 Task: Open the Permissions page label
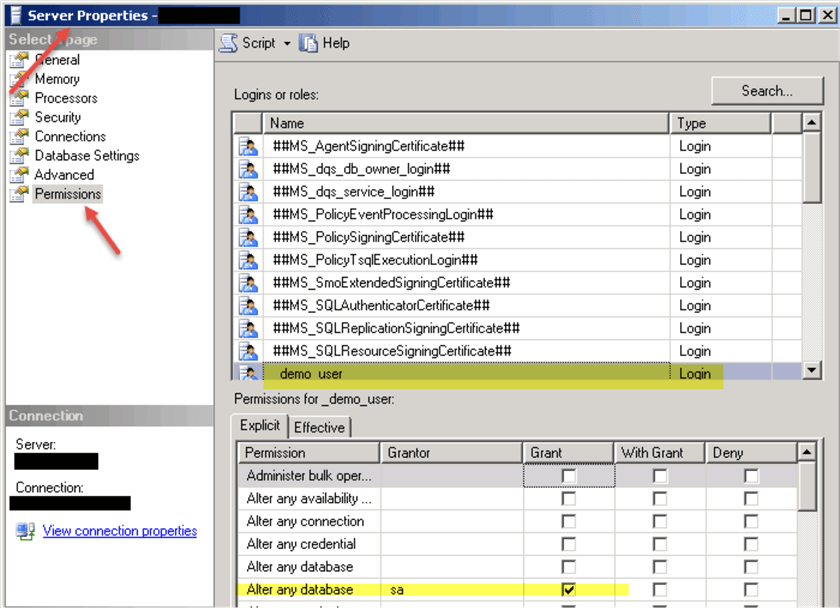[68, 194]
